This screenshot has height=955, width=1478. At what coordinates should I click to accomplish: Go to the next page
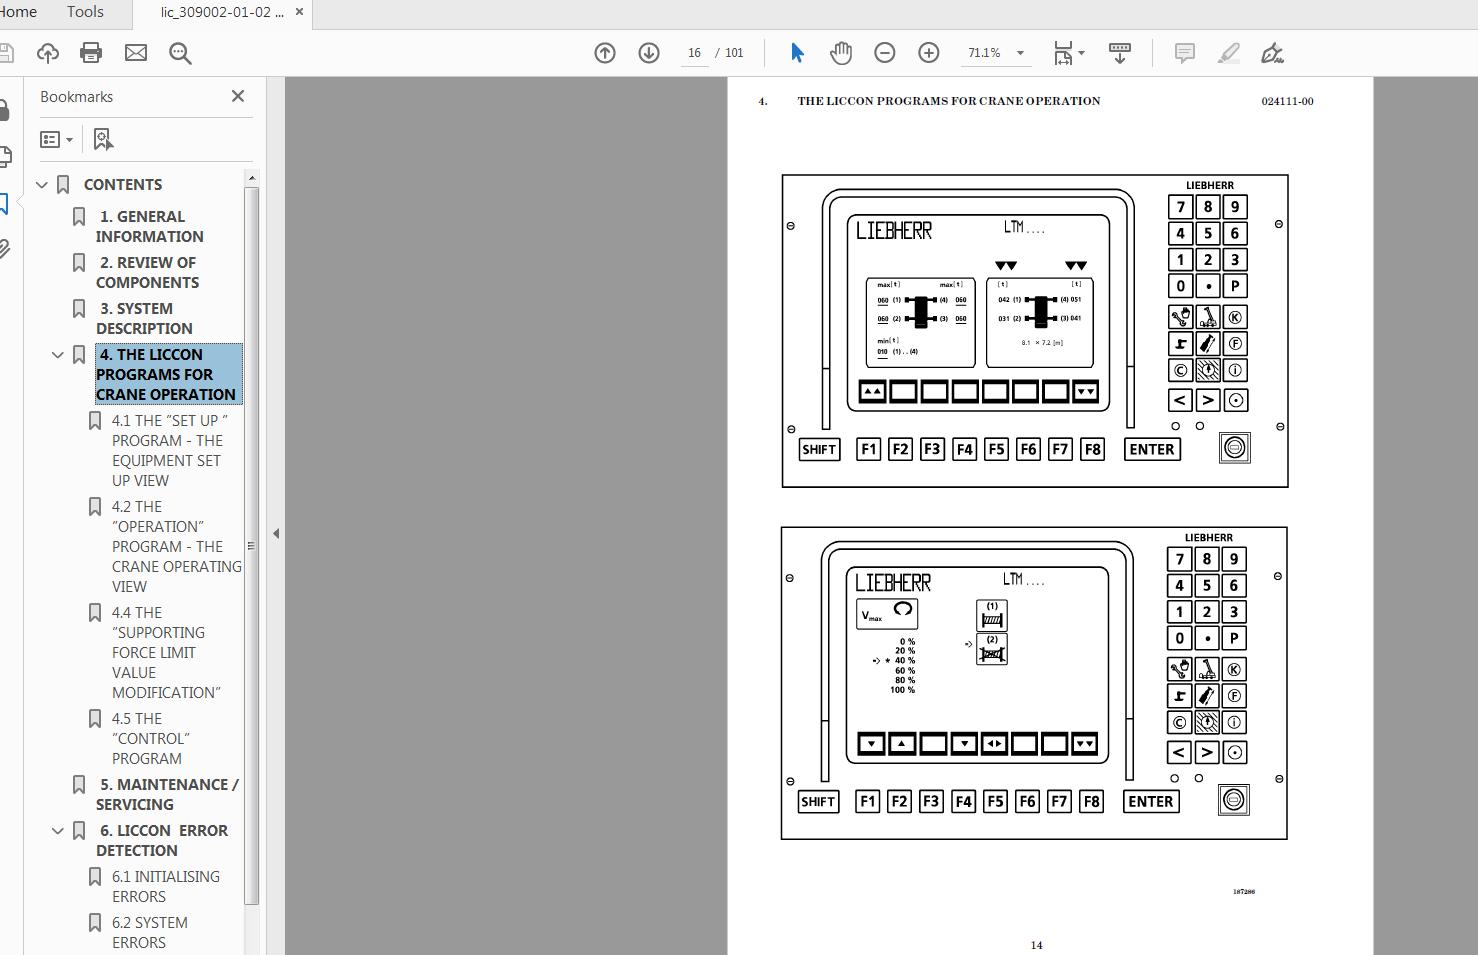tap(647, 53)
